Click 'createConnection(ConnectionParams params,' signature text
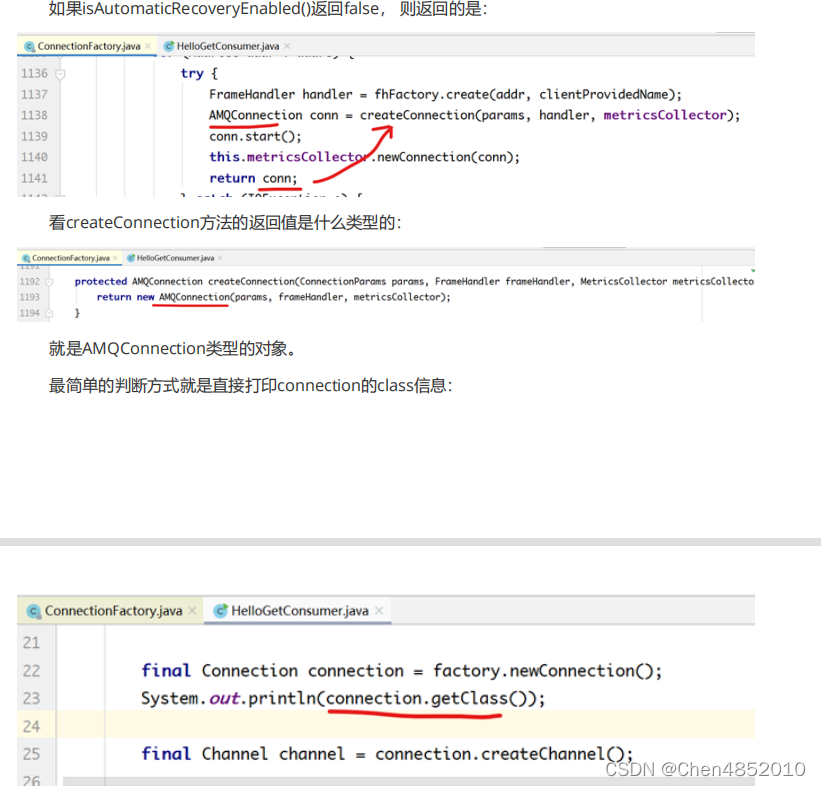Image resolution: width=821 pixels, height=786 pixels. click(x=318, y=282)
